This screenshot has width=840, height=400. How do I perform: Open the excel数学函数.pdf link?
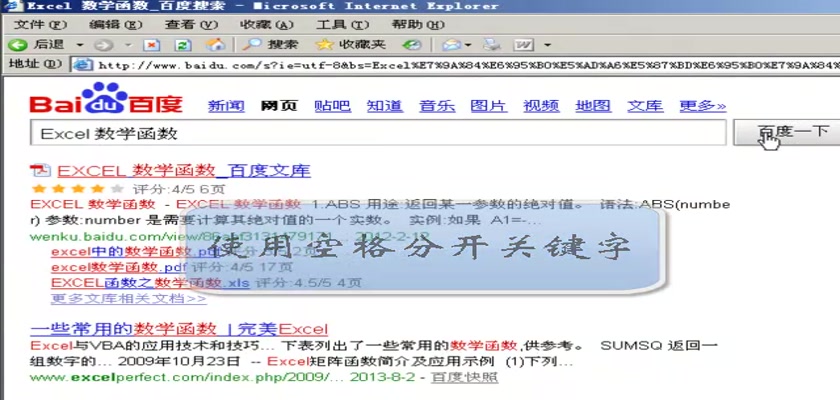click(x=119, y=267)
